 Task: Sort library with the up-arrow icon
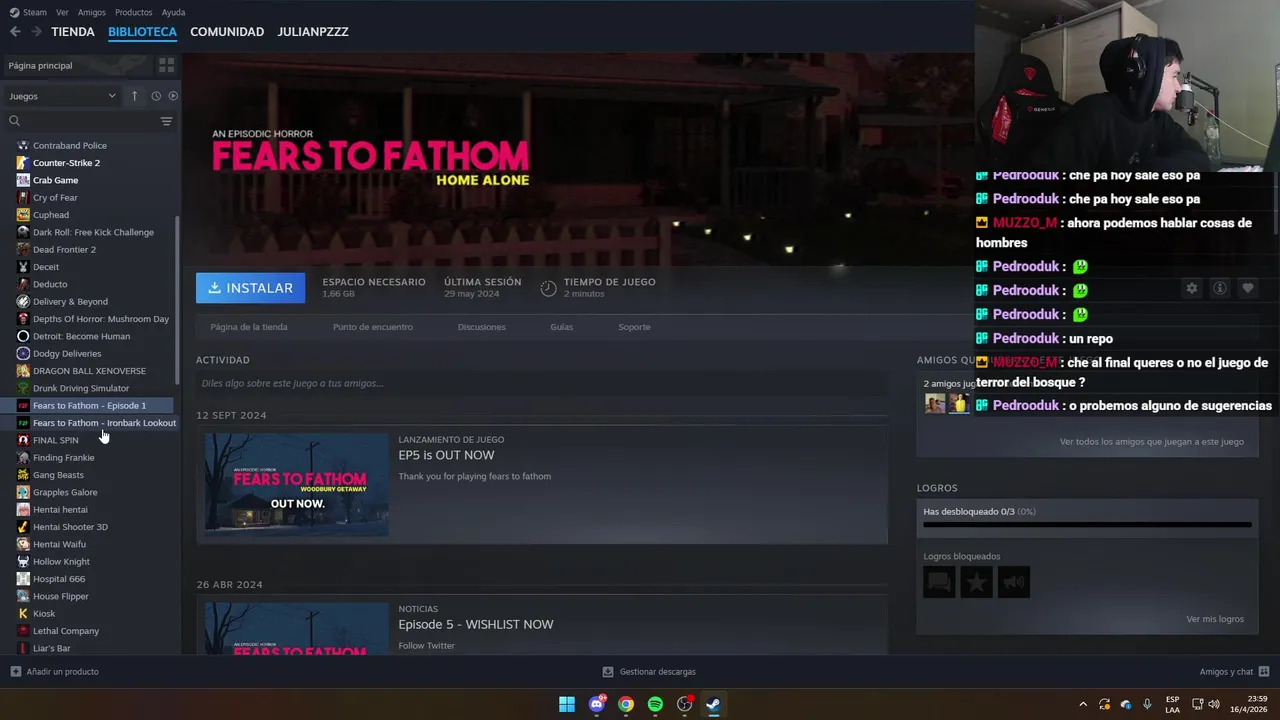(134, 96)
